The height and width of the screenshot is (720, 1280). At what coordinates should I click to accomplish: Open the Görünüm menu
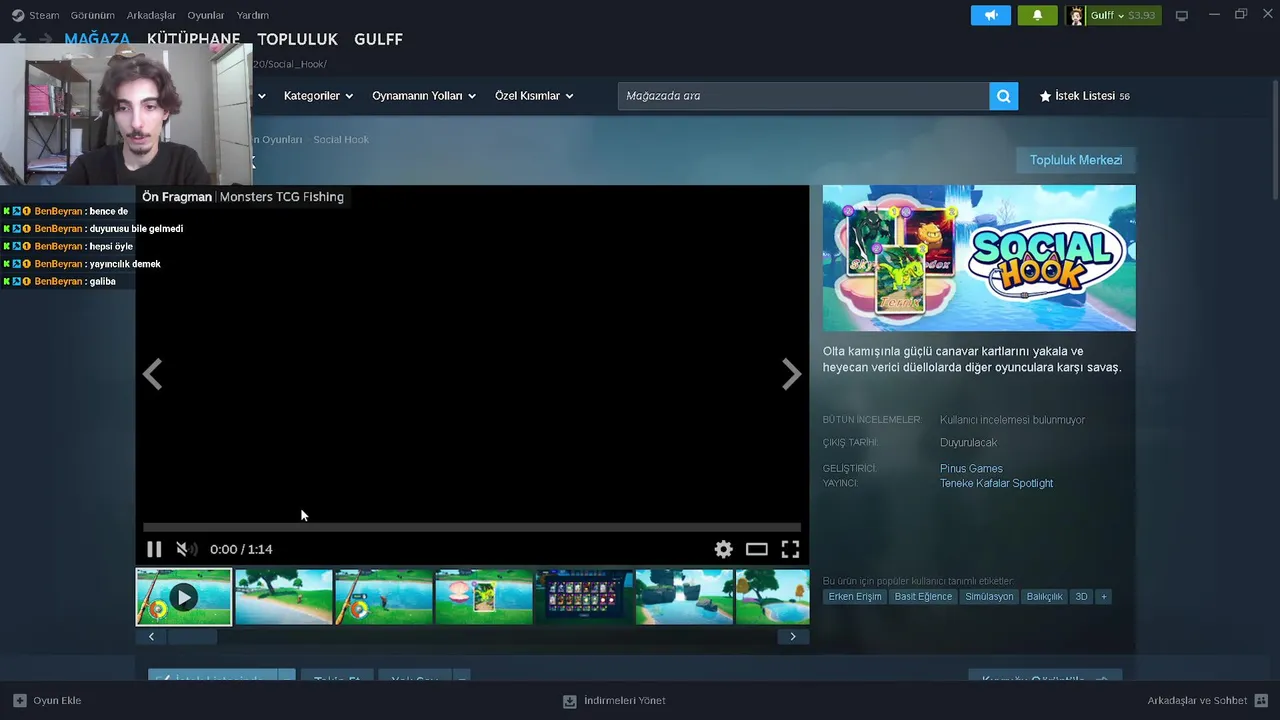point(93,15)
